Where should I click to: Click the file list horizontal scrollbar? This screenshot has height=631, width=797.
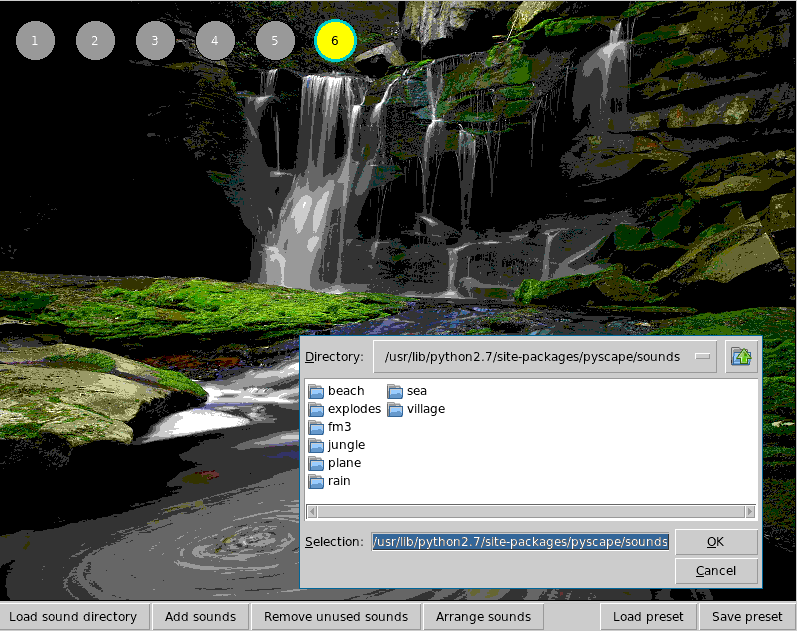[x=530, y=511]
